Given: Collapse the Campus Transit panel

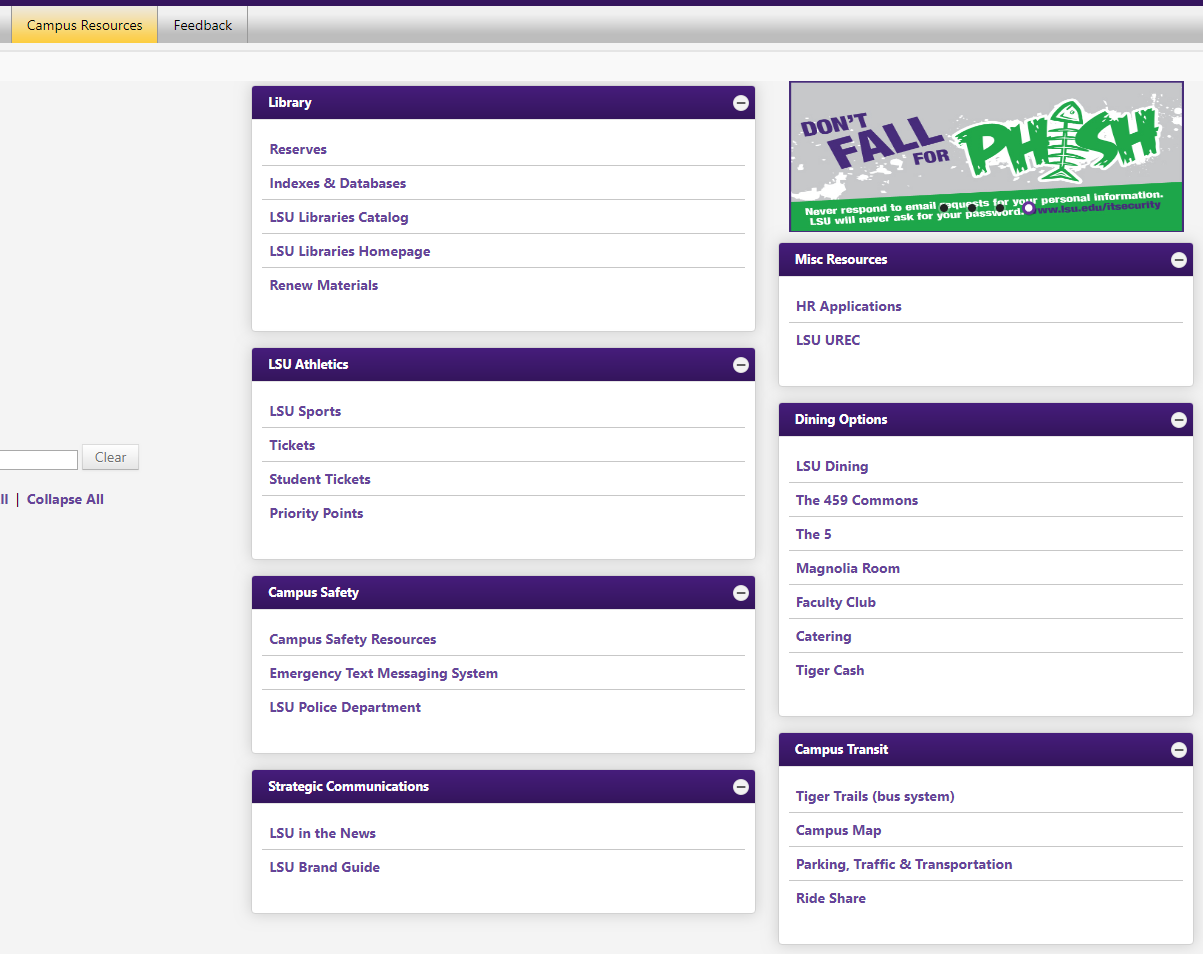Looking at the screenshot, I should tap(1179, 750).
